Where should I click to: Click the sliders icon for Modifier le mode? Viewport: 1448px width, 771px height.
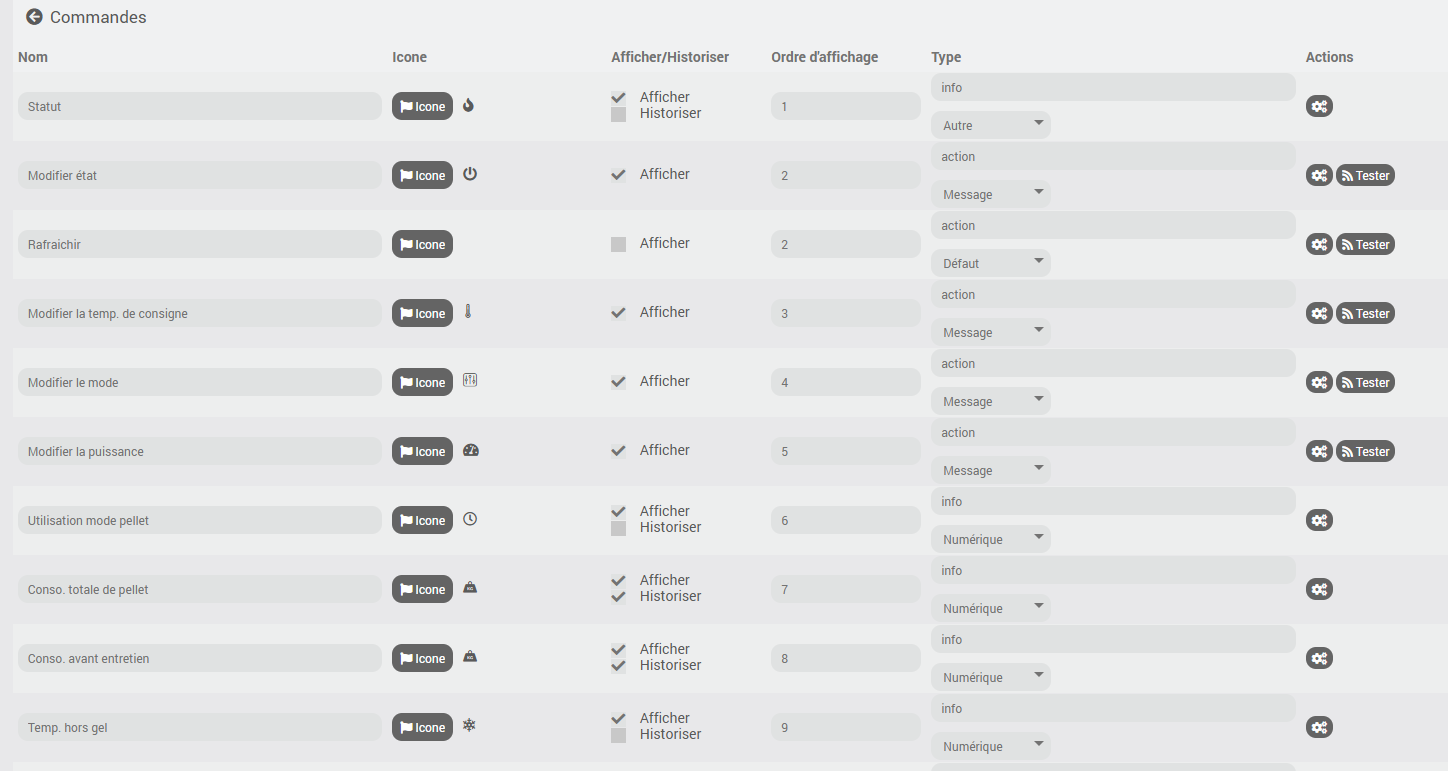pos(470,381)
